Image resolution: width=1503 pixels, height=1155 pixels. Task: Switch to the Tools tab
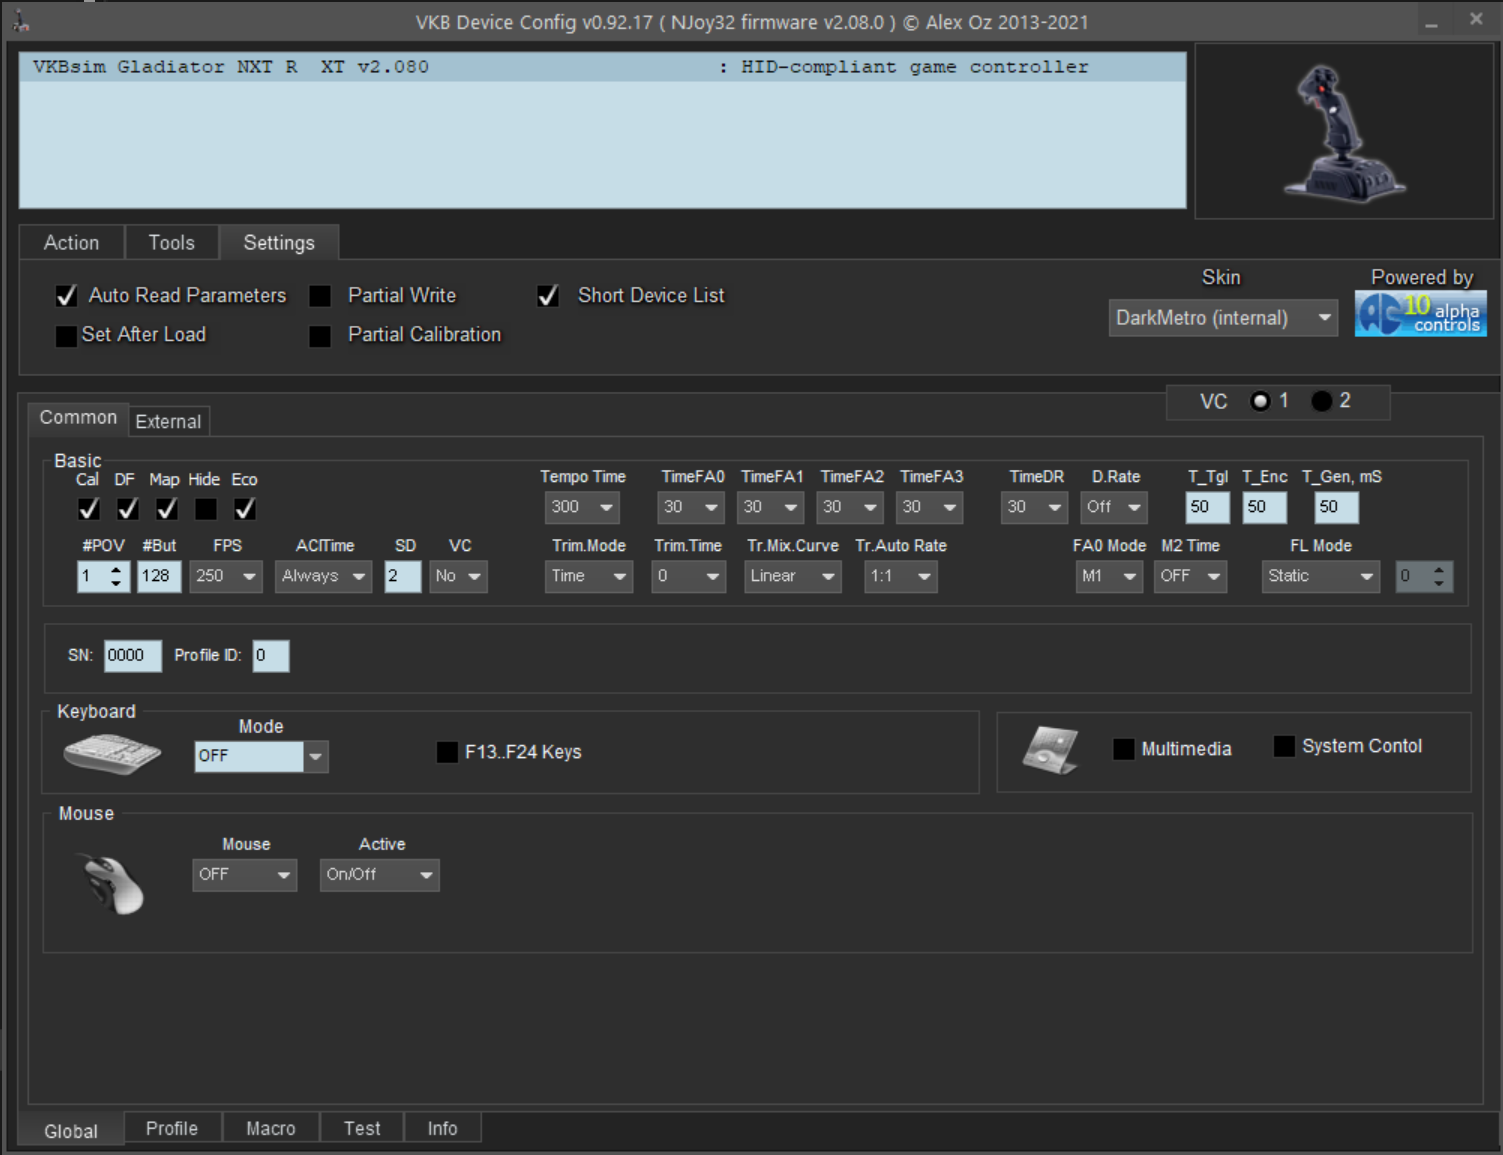point(171,243)
